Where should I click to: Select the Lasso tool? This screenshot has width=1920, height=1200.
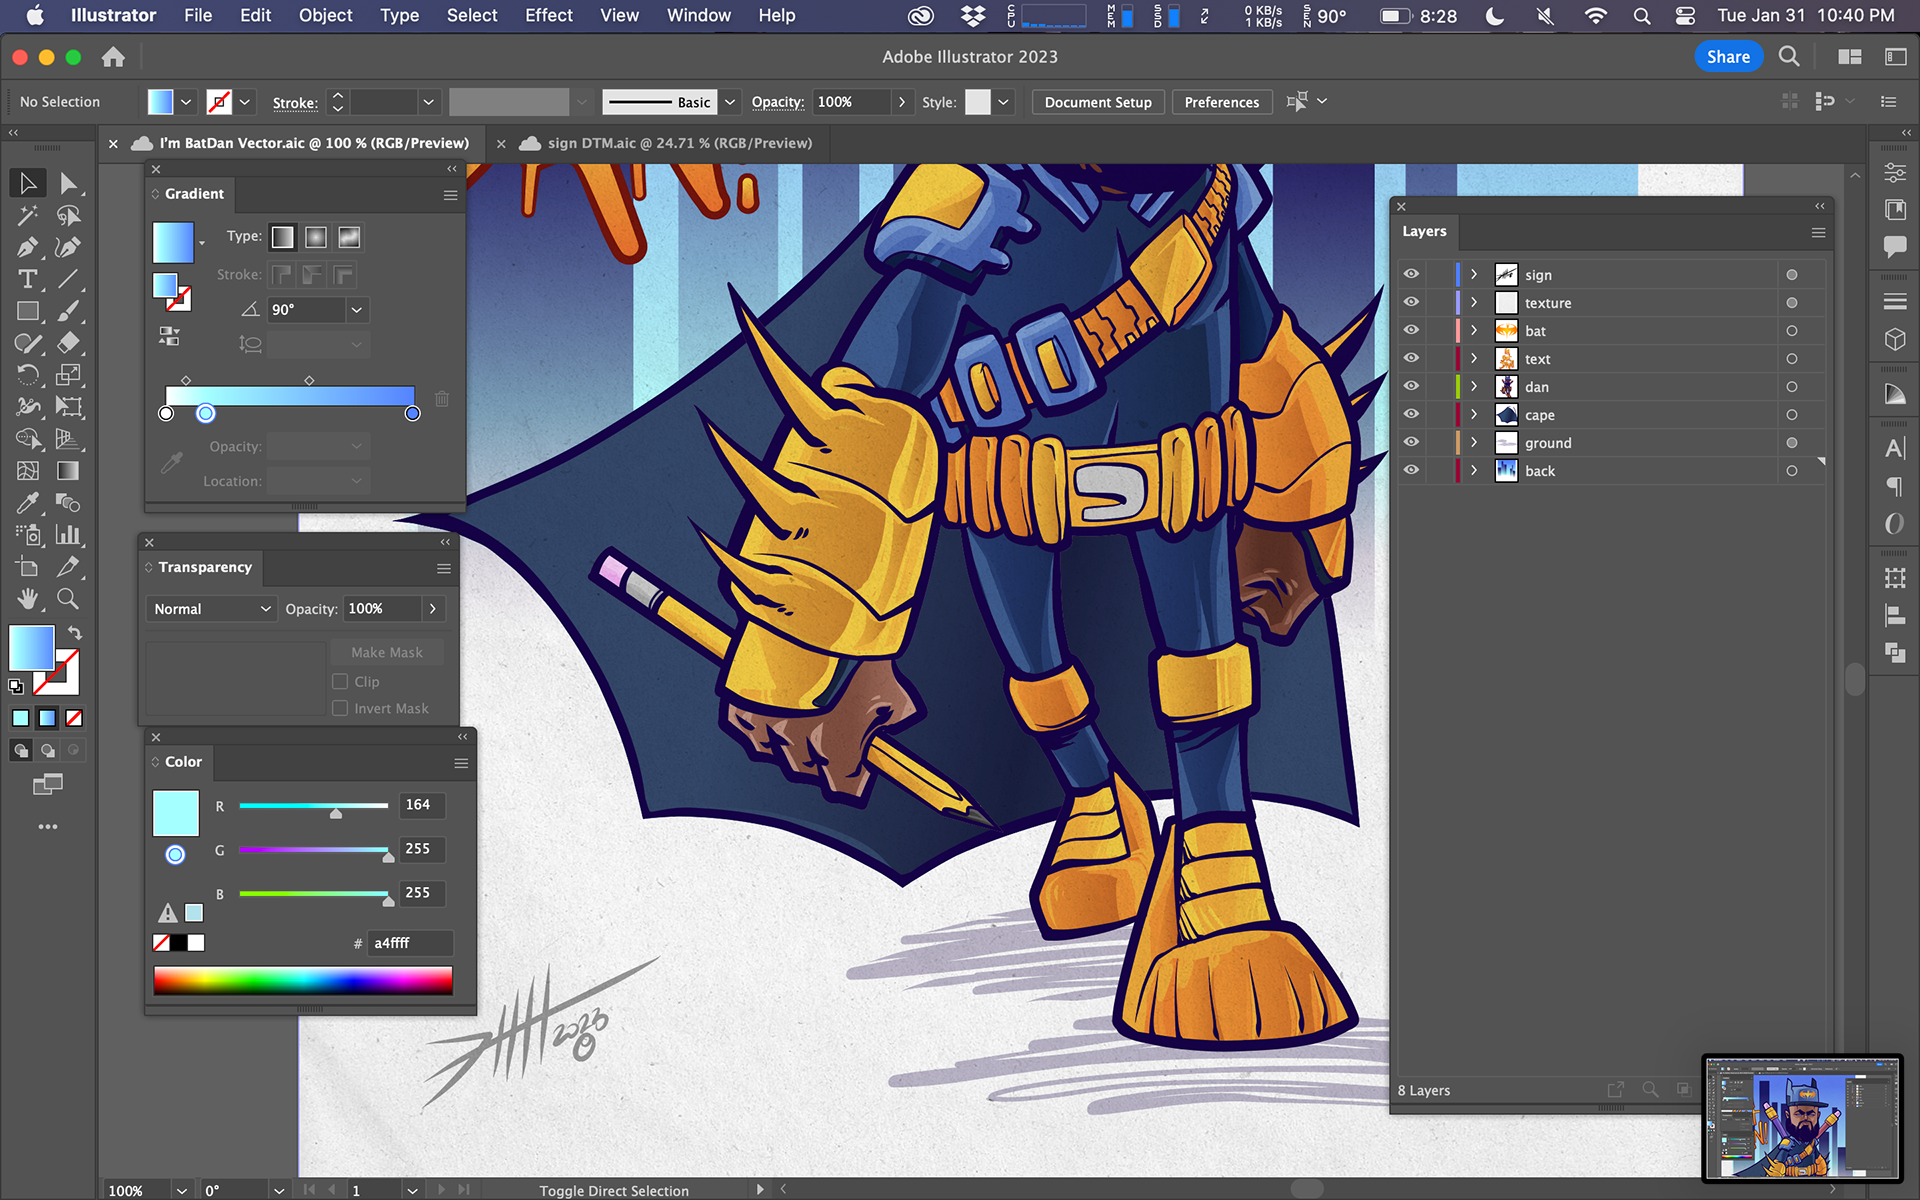pos(68,215)
